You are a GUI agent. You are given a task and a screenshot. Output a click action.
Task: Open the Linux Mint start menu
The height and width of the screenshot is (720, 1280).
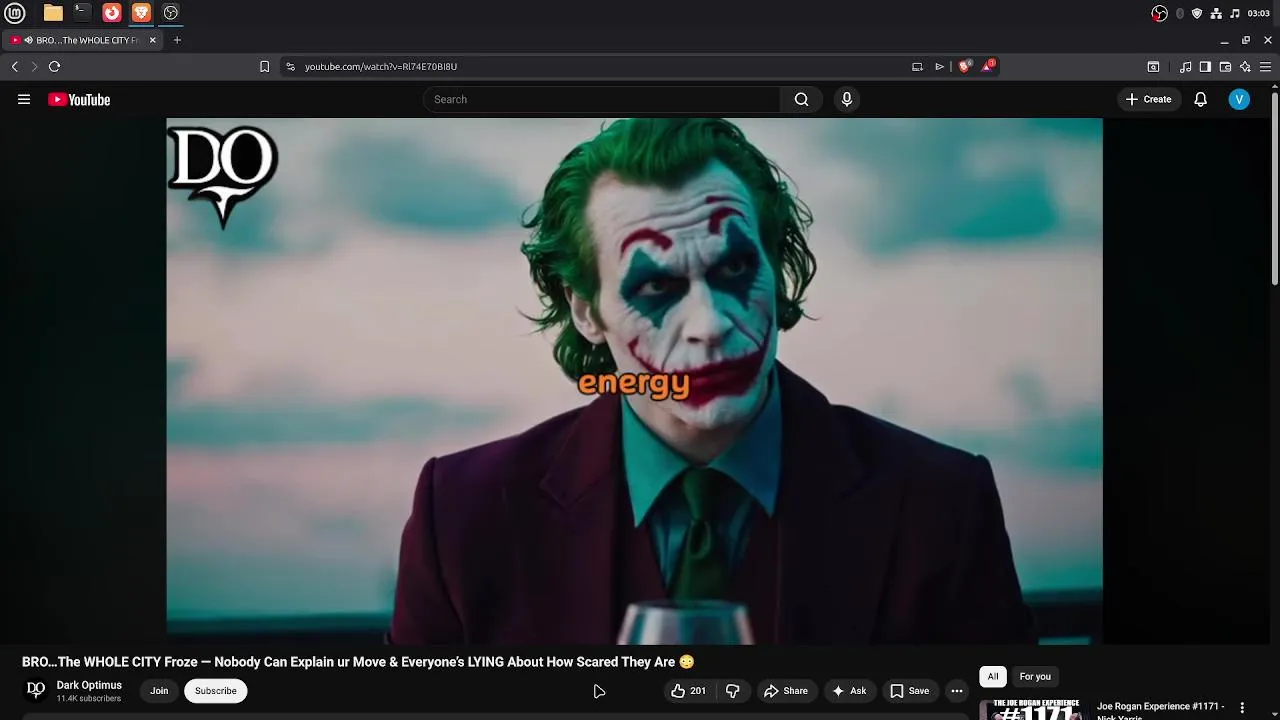(14, 13)
